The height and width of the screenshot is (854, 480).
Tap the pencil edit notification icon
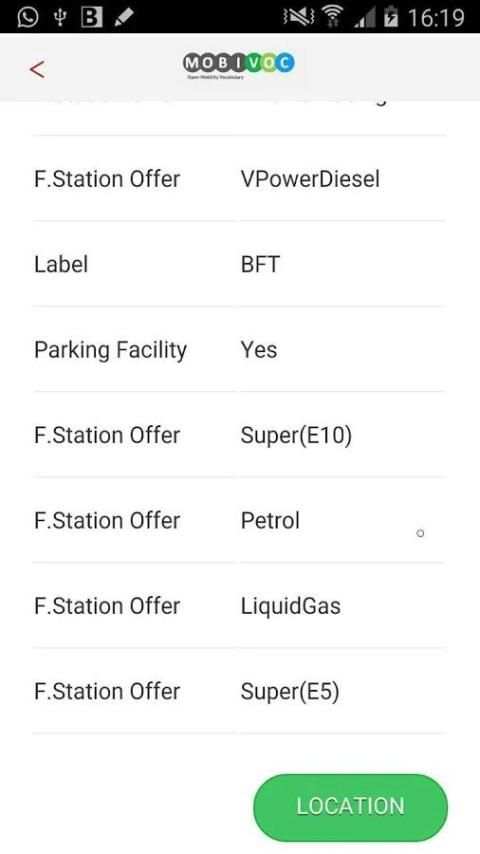point(124,17)
